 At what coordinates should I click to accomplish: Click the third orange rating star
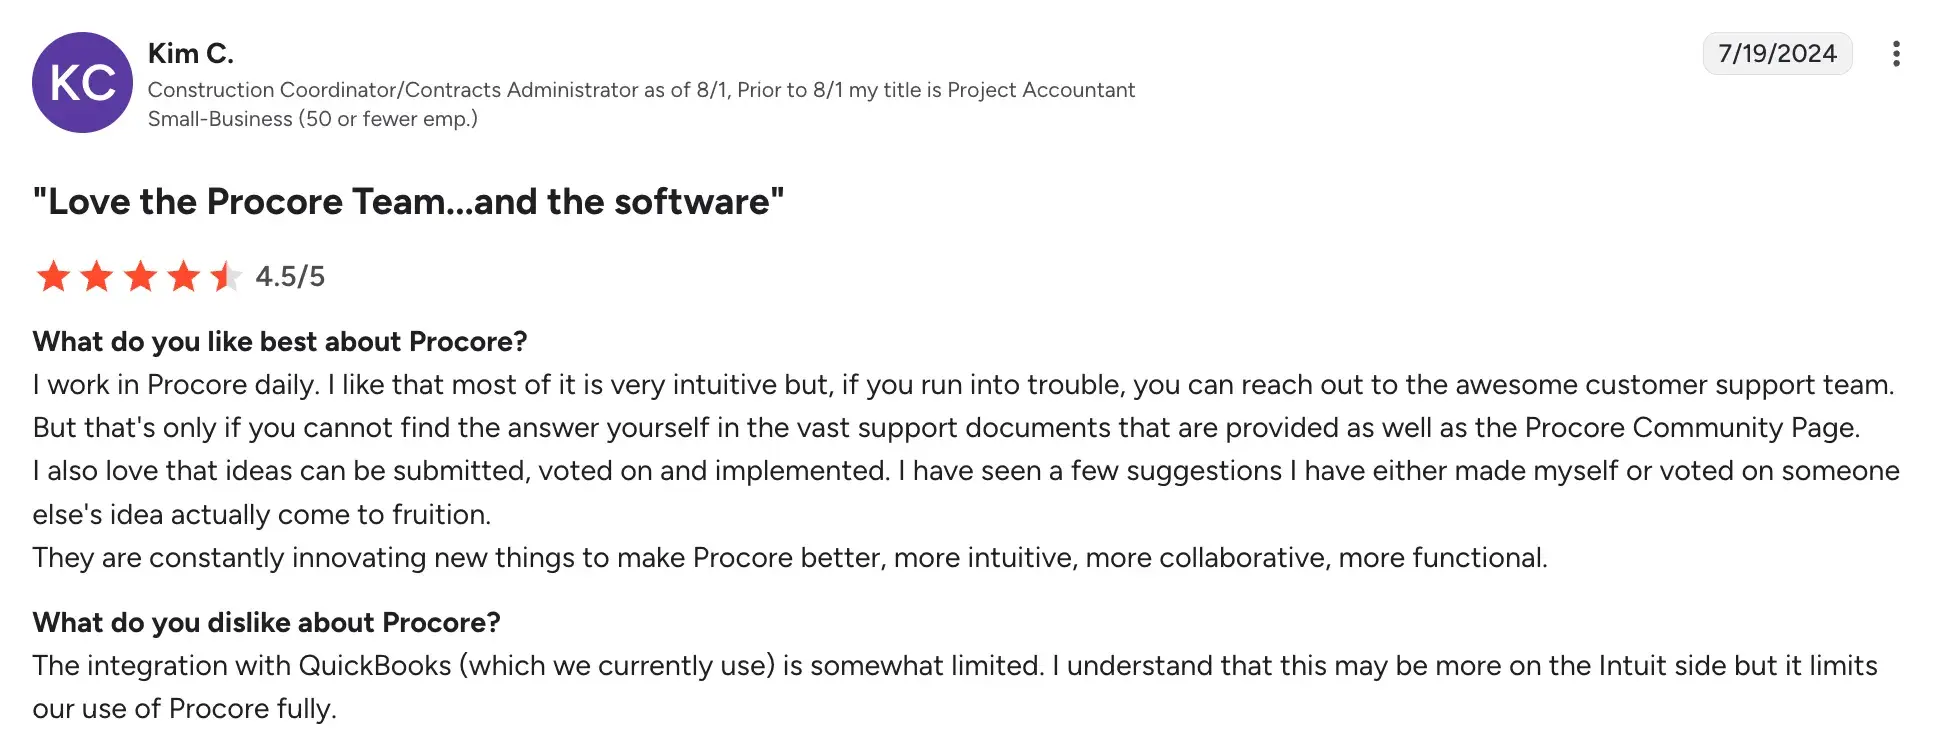[x=141, y=276]
